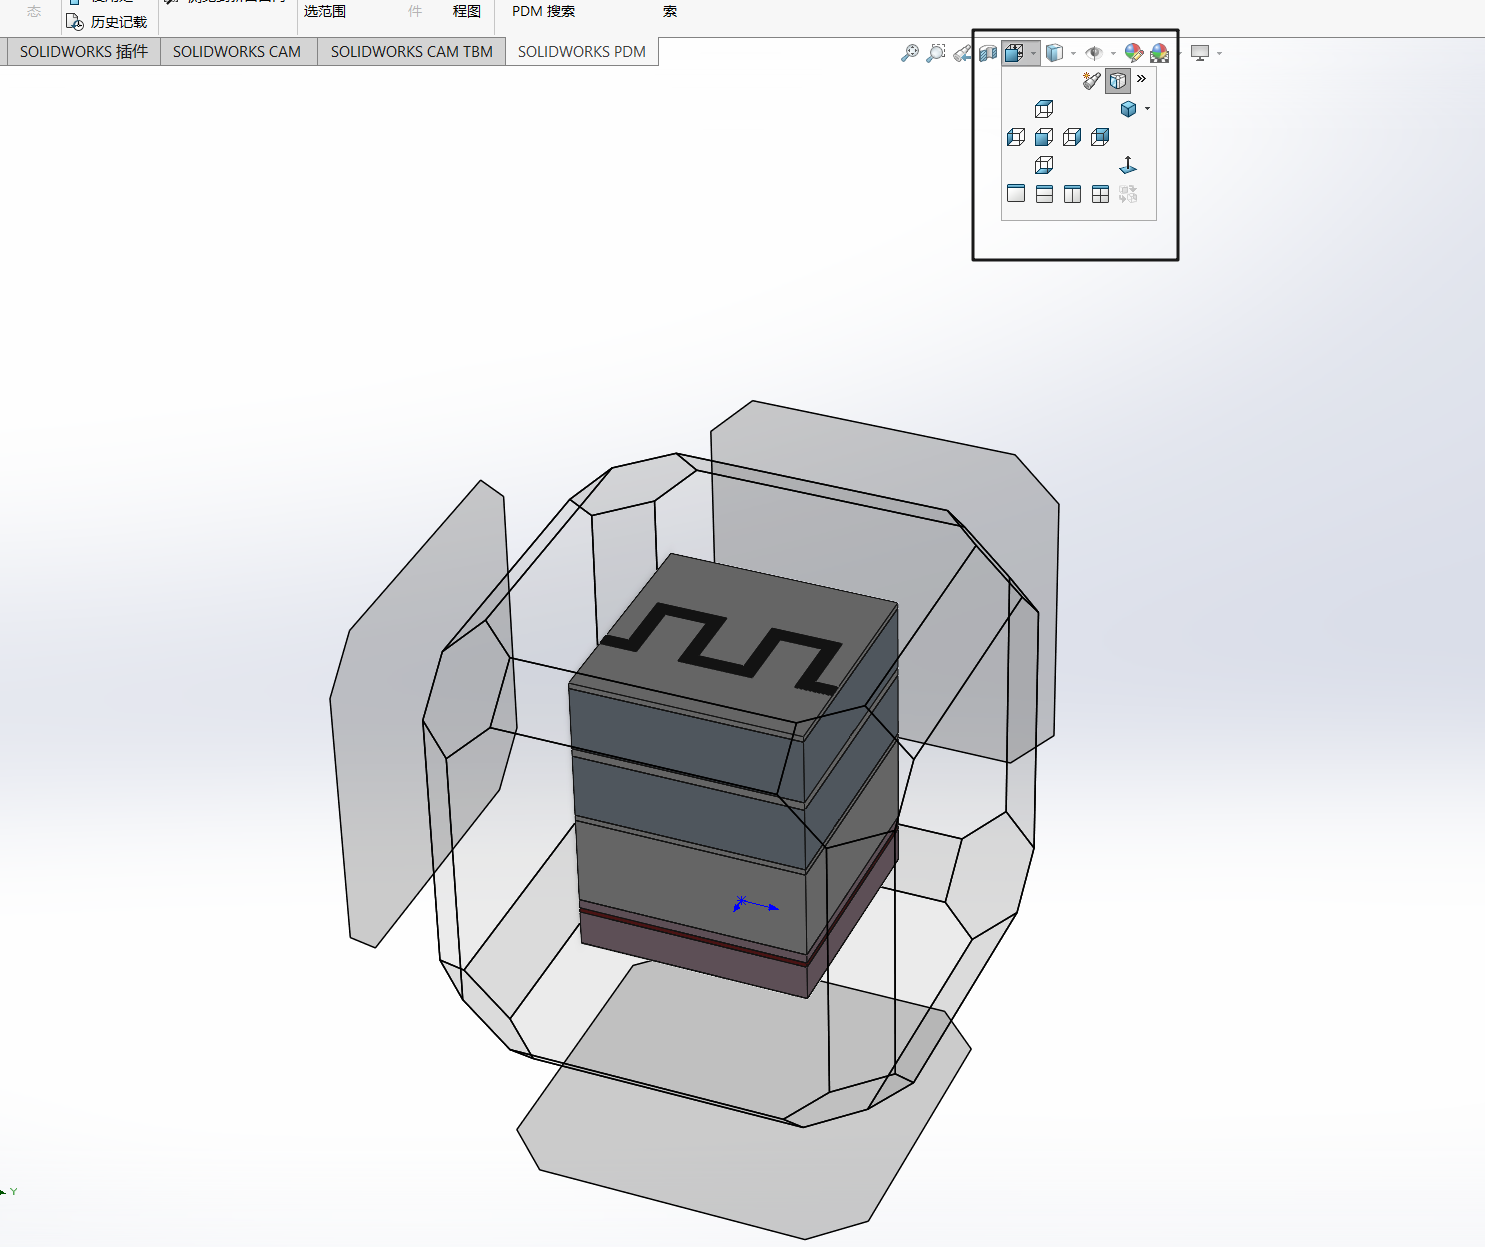
Task: Toggle Two View Horizontal viewport layout
Action: pos(1044,194)
